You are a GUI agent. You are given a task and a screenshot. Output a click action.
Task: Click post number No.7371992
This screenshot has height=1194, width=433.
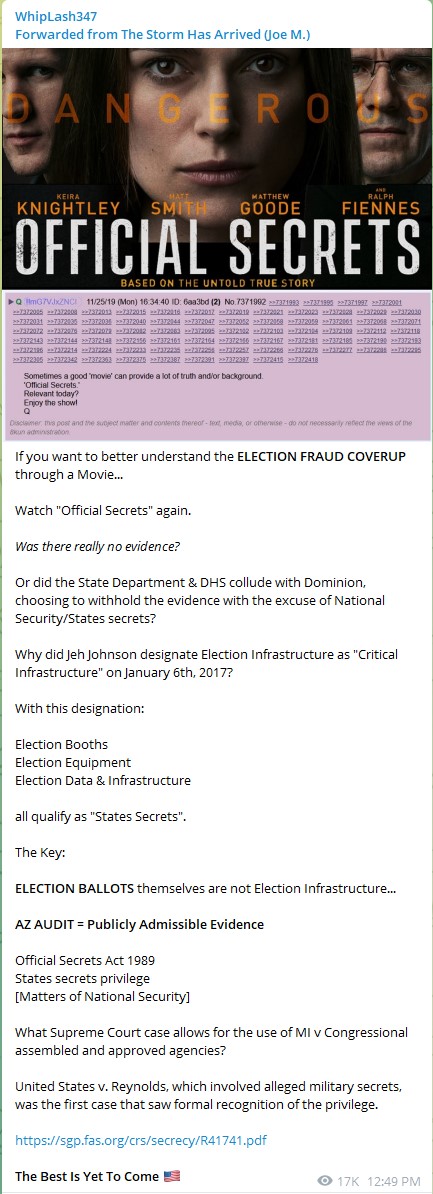pos(244,302)
